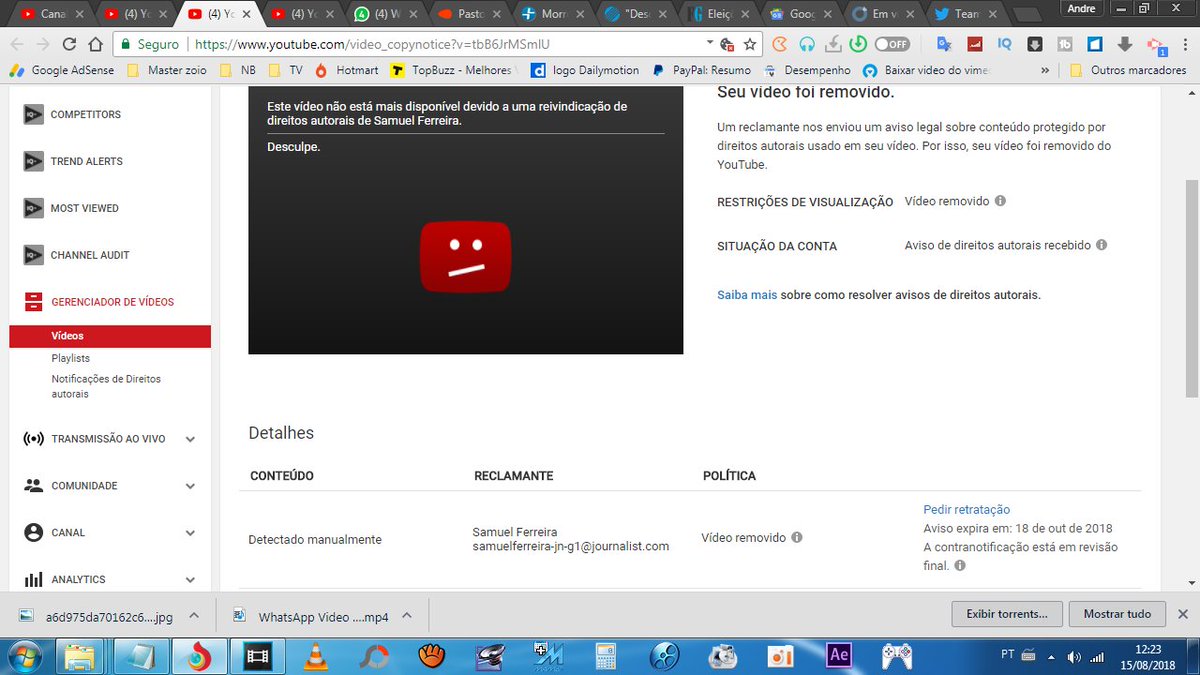Click the browser Back arrow
The image size is (1200, 675).
pos(17,45)
